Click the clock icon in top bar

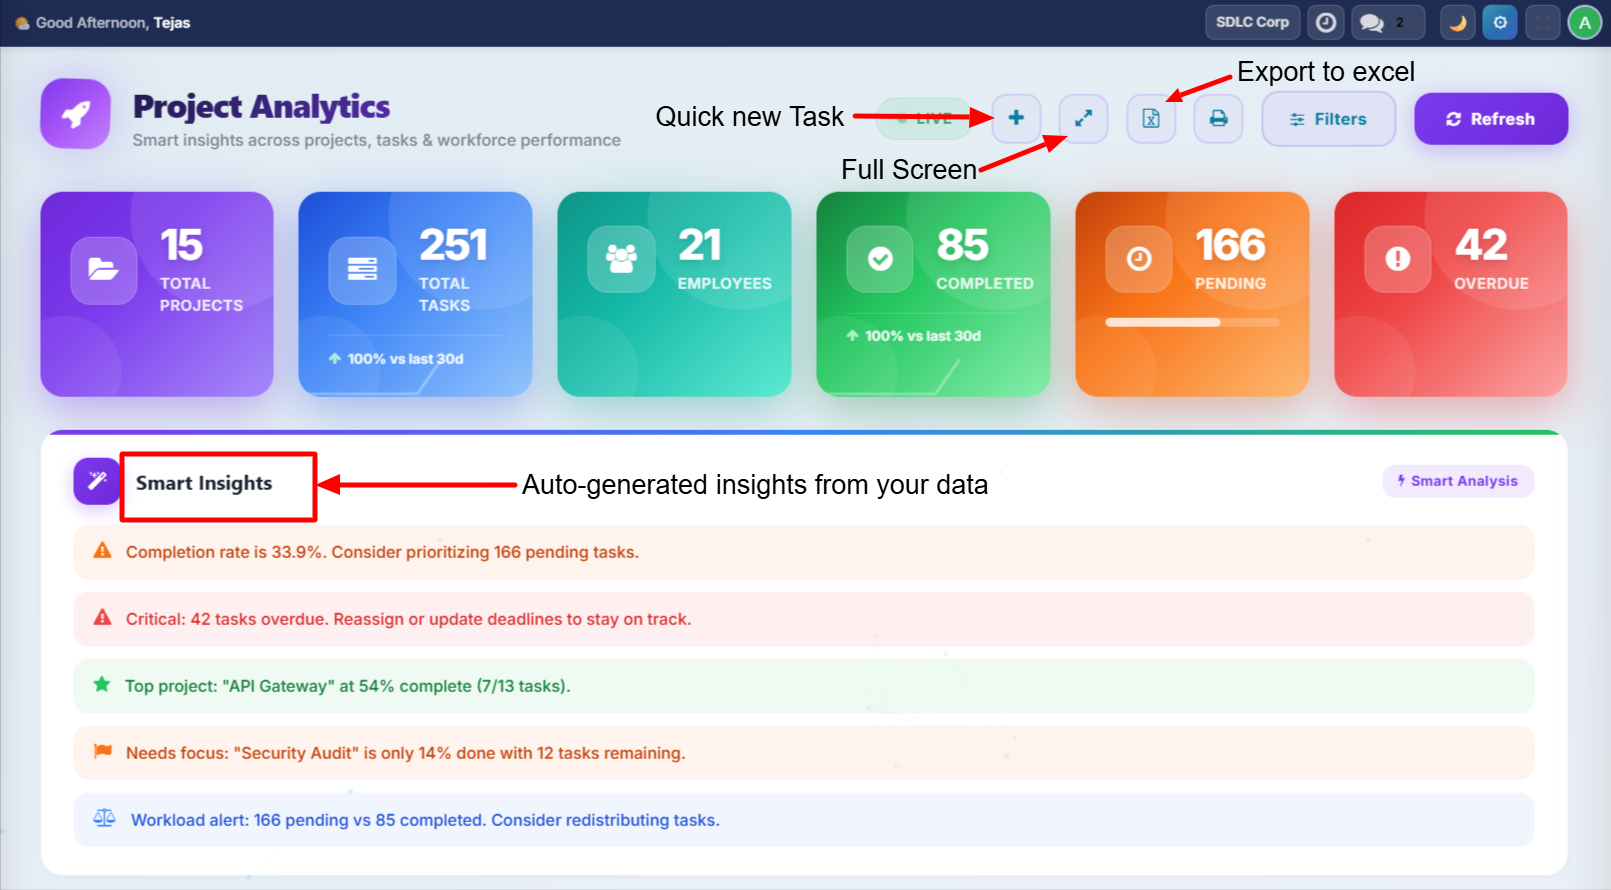[1326, 22]
